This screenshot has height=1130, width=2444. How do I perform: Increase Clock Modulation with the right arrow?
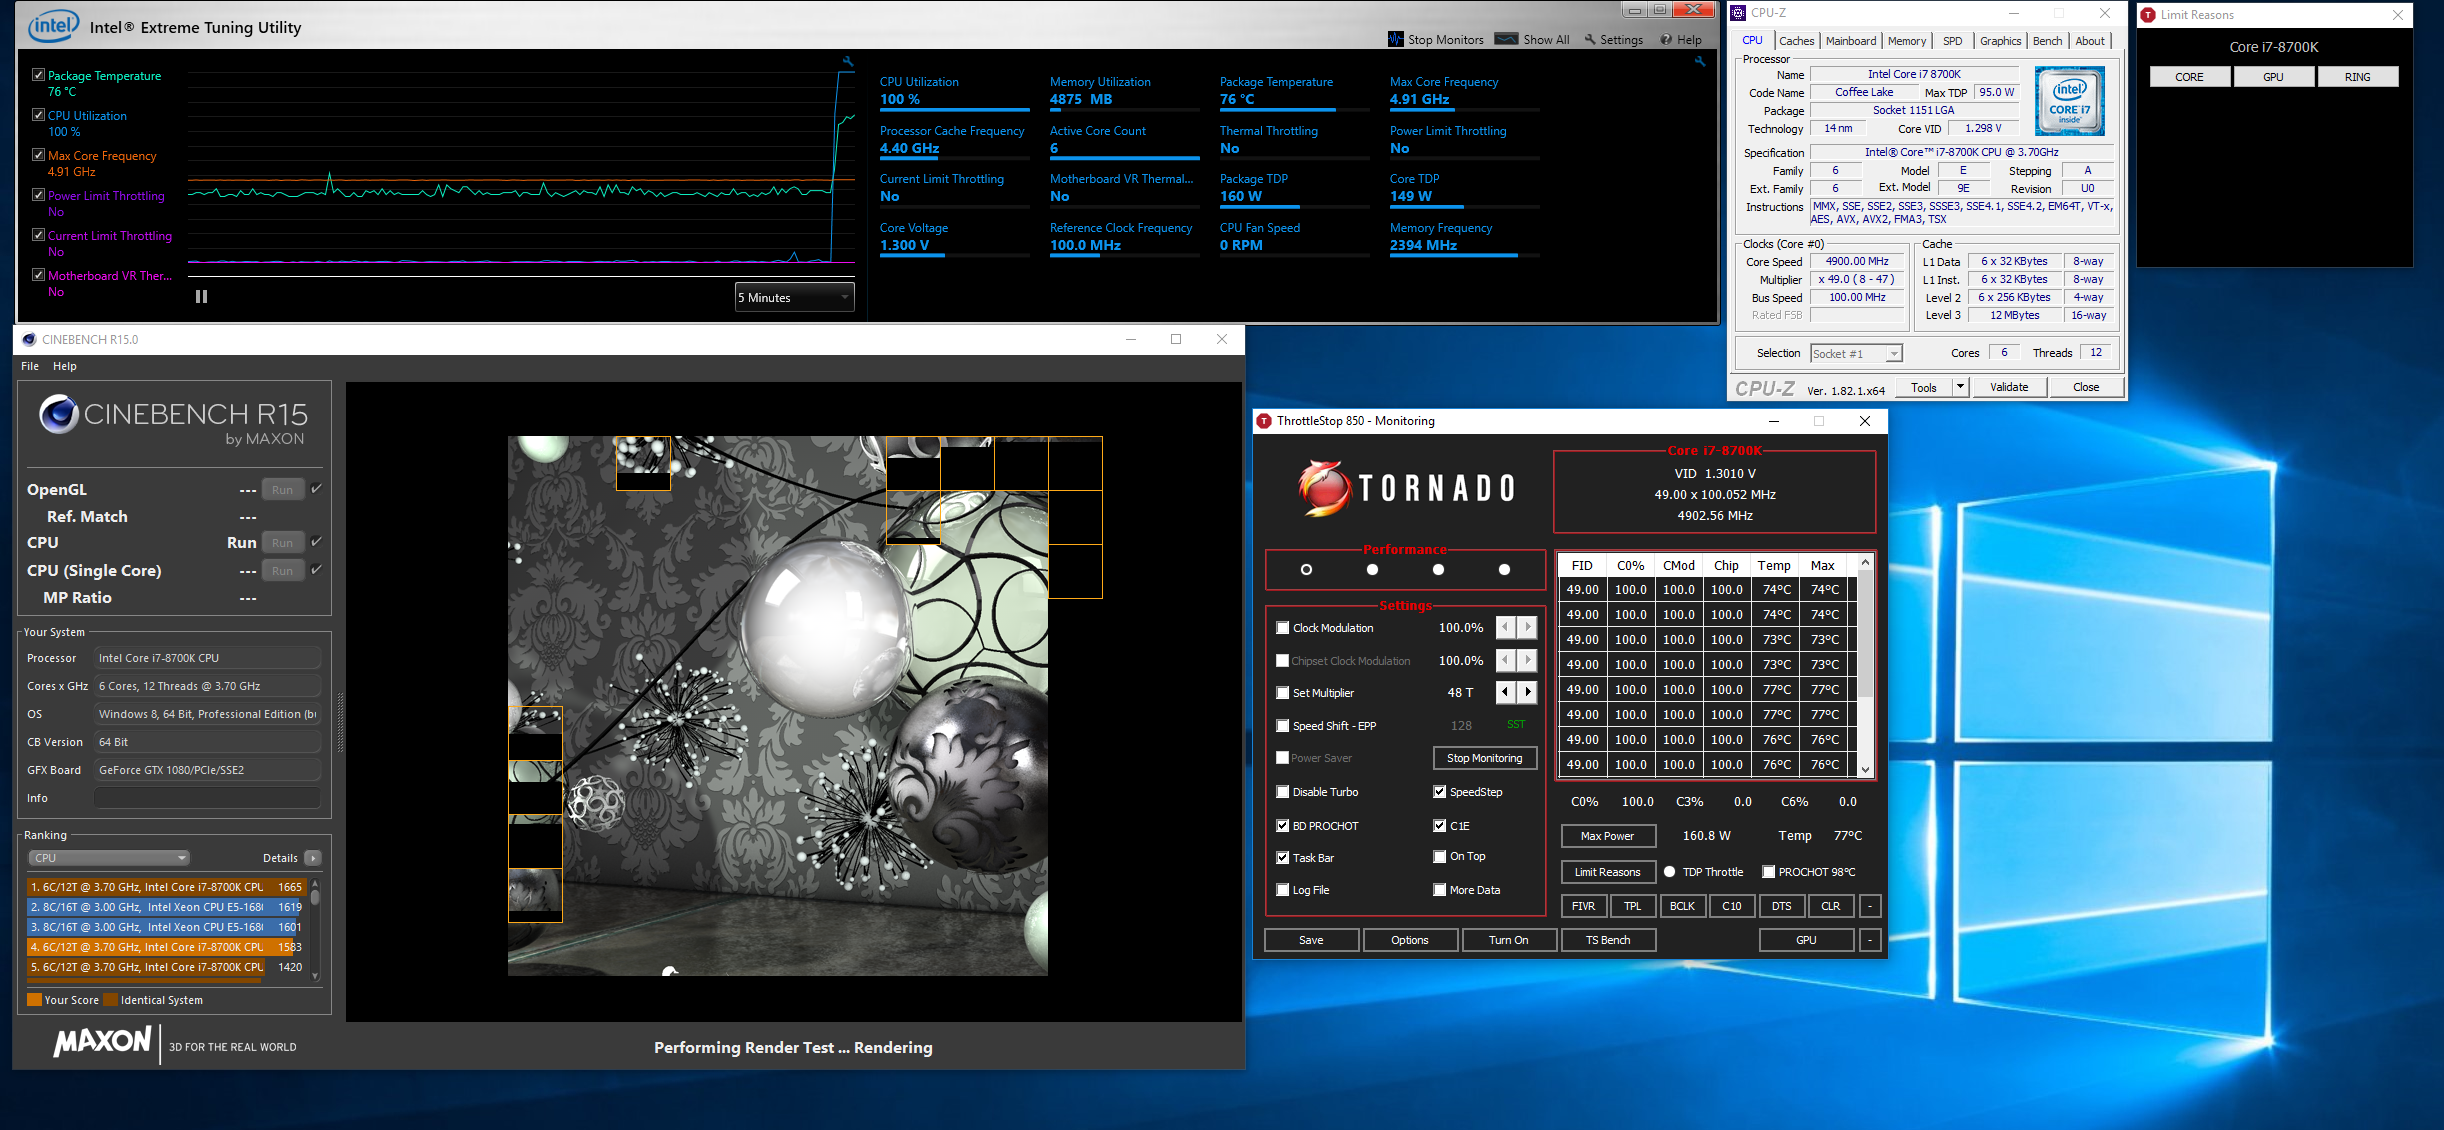pos(1527,627)
